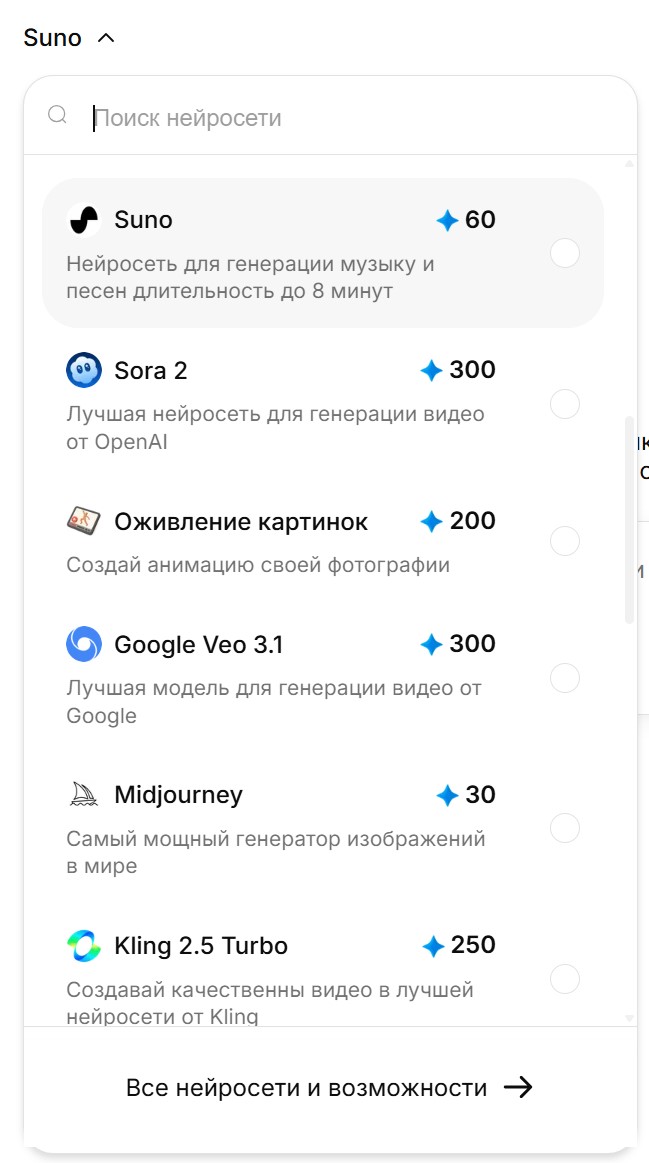
Task: Select the Midjourney radio button
Action: coord(565,828)
